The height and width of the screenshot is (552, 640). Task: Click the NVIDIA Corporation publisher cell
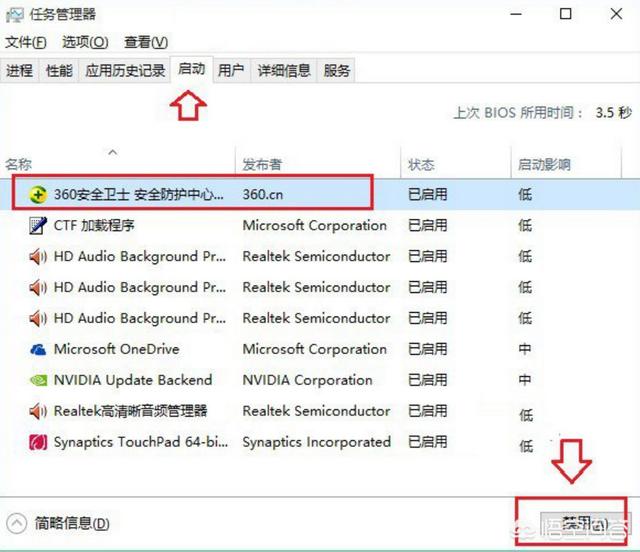click(x=307, y=380)
